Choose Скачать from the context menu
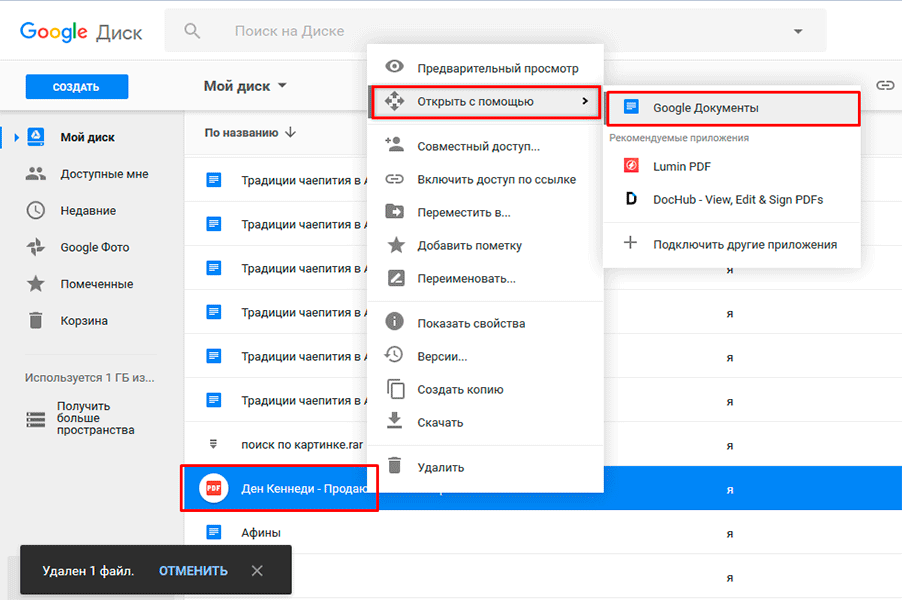The image size is (902, 600). click(x=439, y=422)
